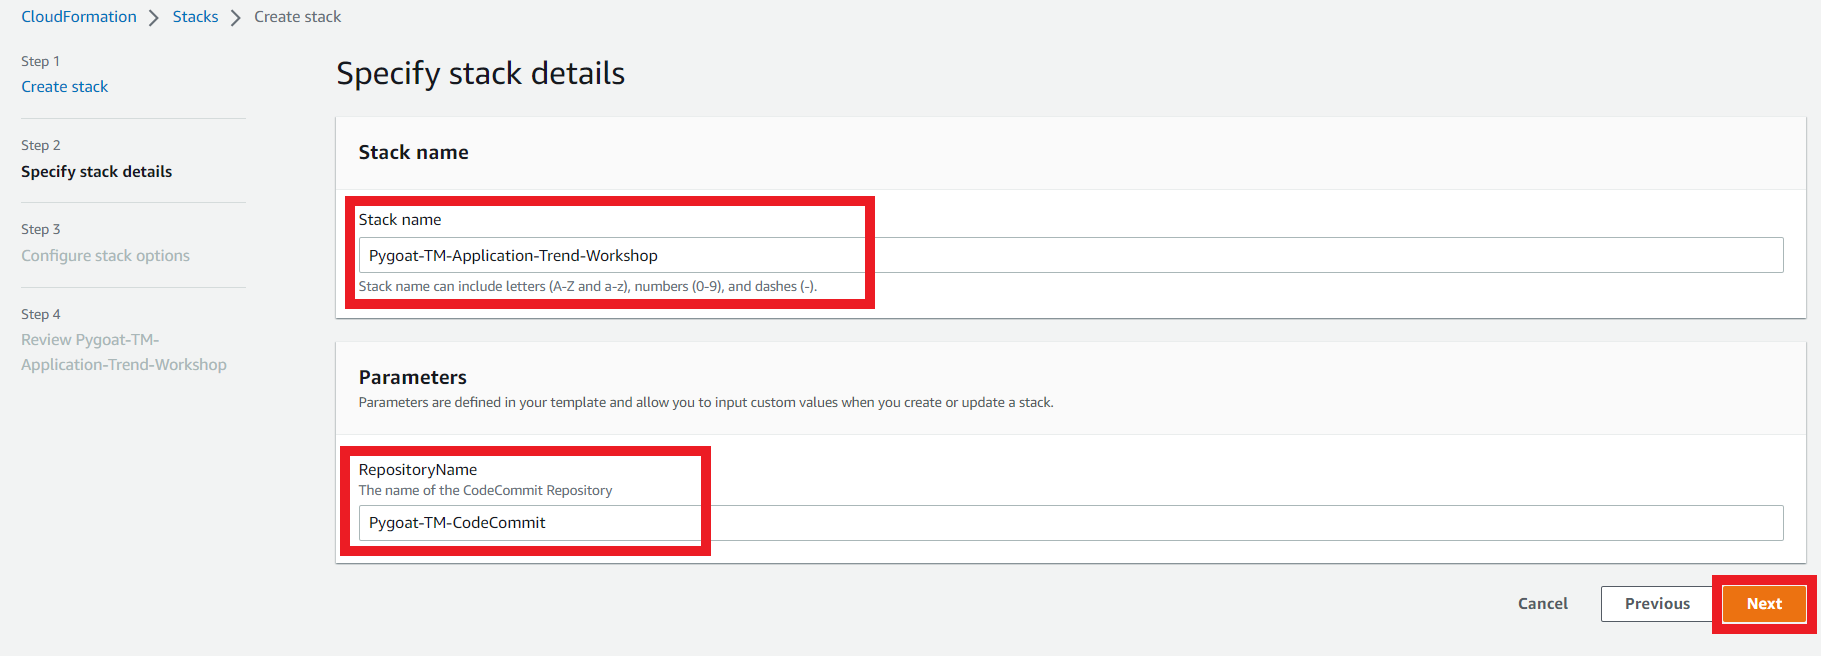
Task: Go to the Stacks breadcrumb link
Action: 195,17
